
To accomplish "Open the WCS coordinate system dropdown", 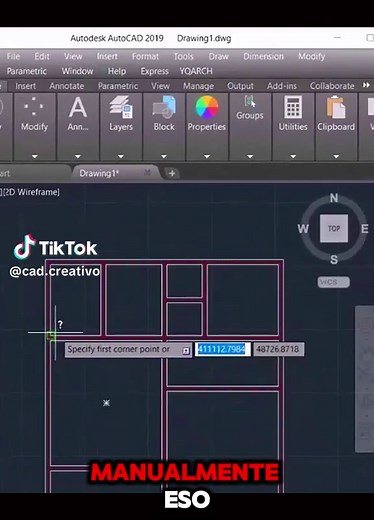I will pos(333,282).
